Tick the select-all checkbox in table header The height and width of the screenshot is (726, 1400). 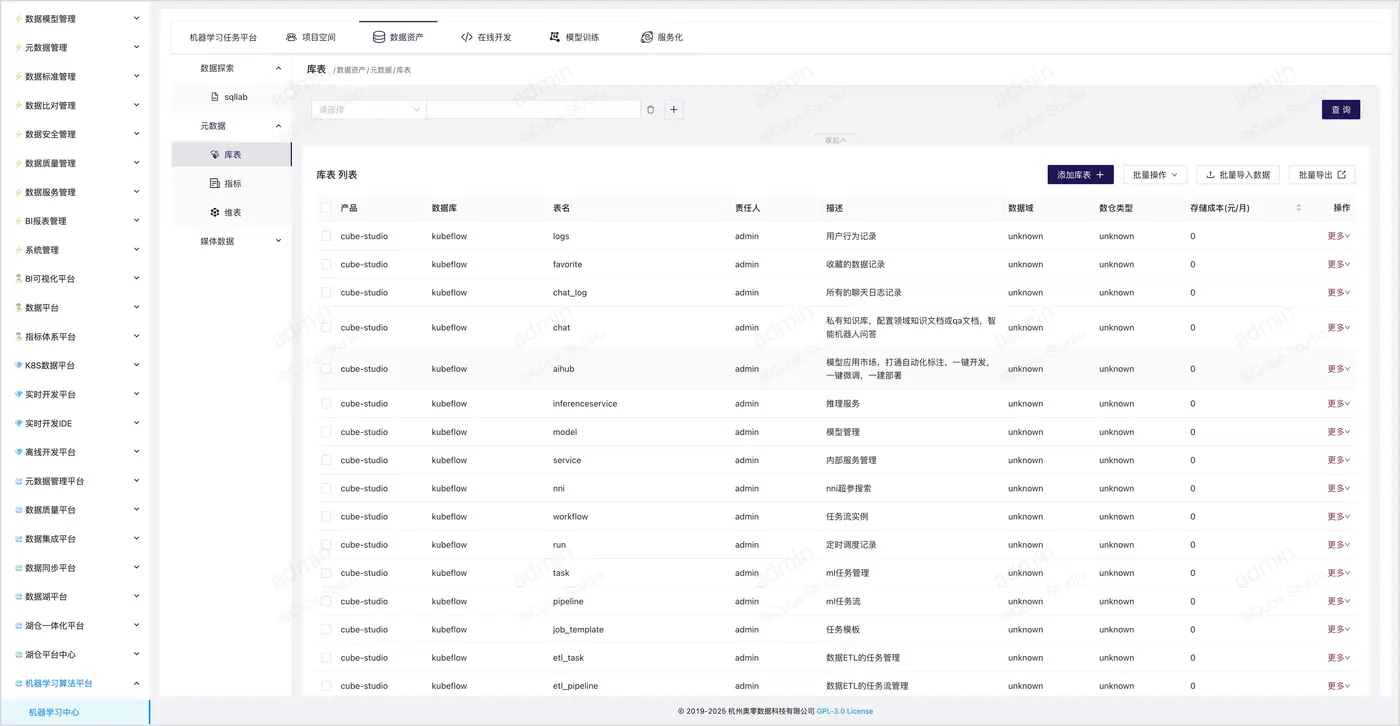326,208
